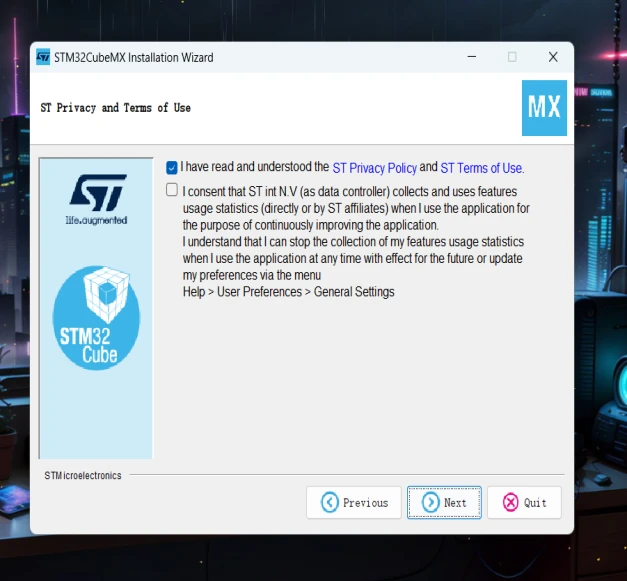Quit the installation wizard
Viewport: 627px width, 581px height.
point(524,502)
